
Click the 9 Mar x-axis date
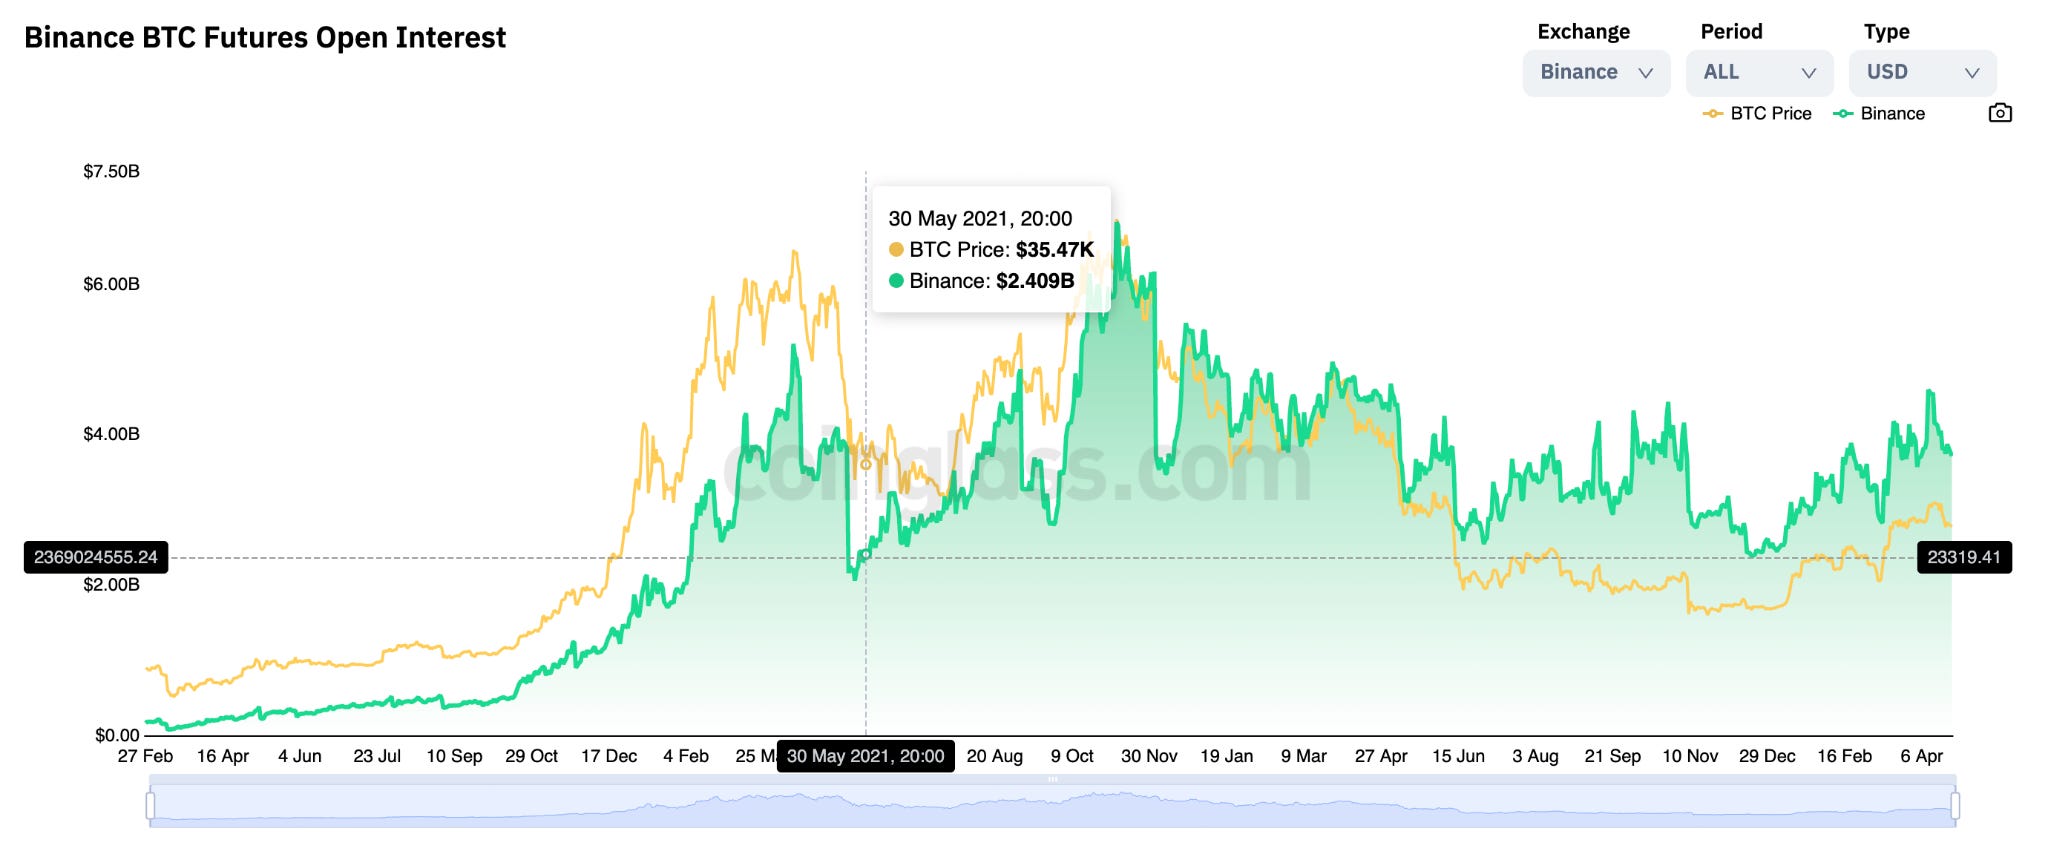click(1304, 757)
